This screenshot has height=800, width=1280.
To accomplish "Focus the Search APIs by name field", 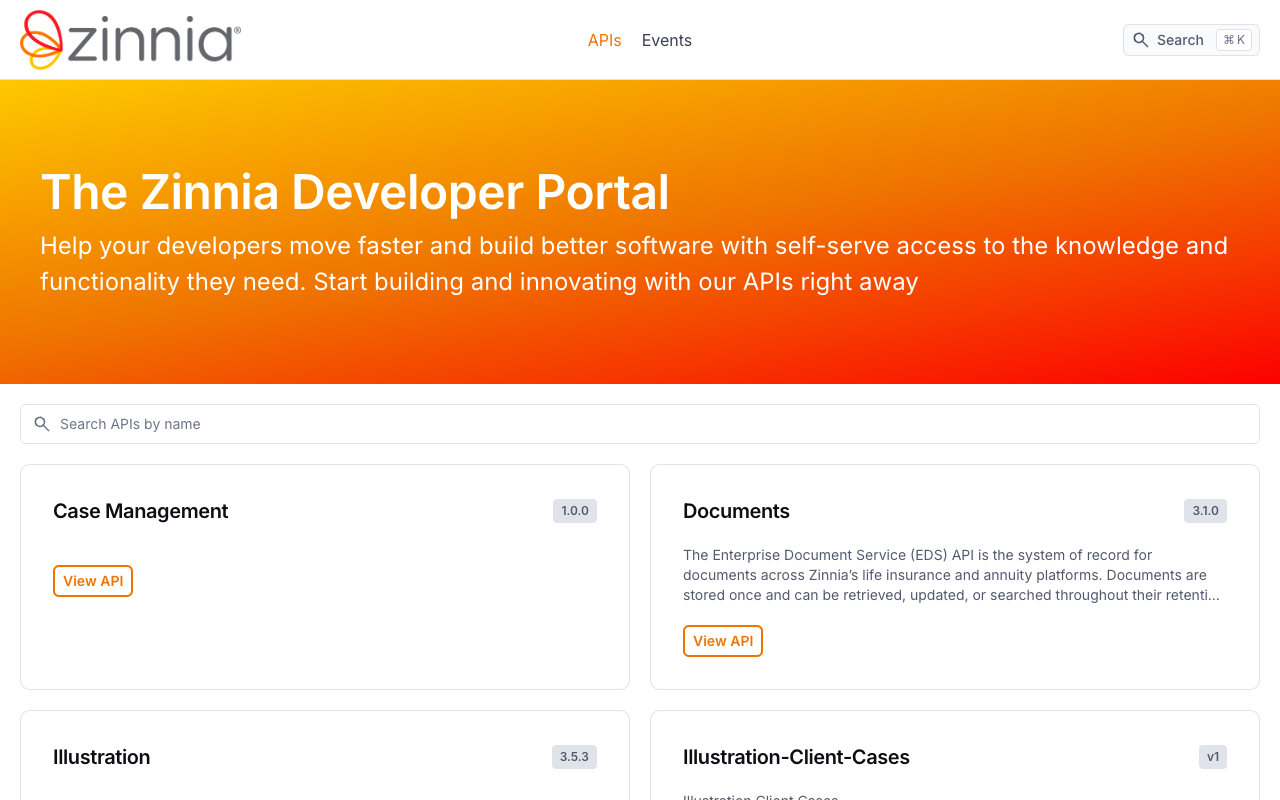I will (640, 424).
